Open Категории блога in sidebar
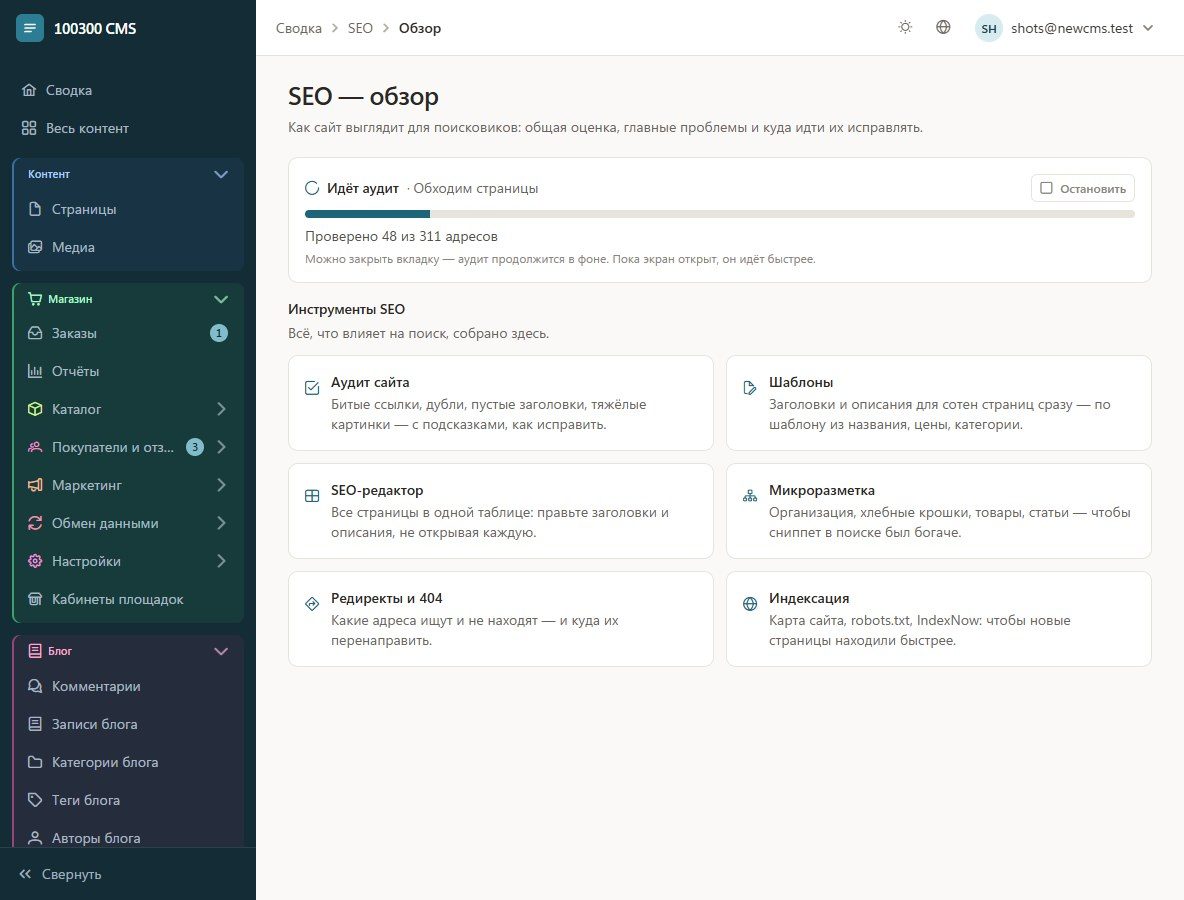 coord(128,763)
